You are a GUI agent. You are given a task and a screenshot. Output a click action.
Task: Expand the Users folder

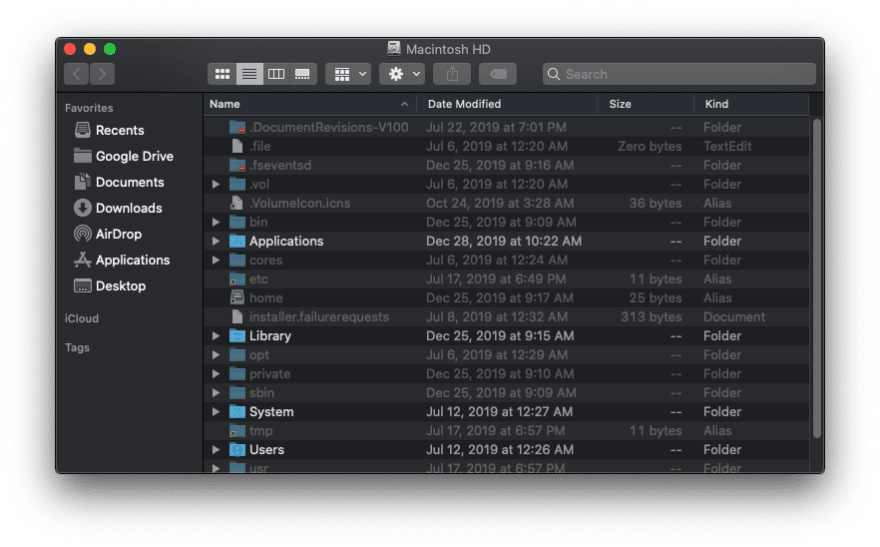216,450
